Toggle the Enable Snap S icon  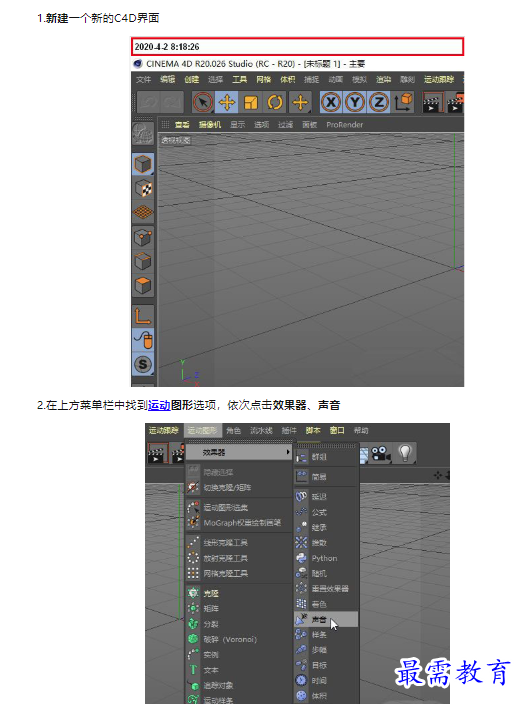point(143,364)
